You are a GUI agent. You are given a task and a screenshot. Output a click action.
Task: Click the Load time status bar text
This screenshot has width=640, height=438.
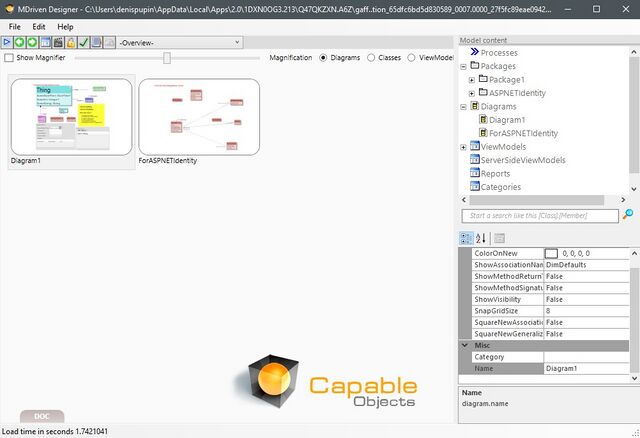pyautogui.click(x=55, y=431)
